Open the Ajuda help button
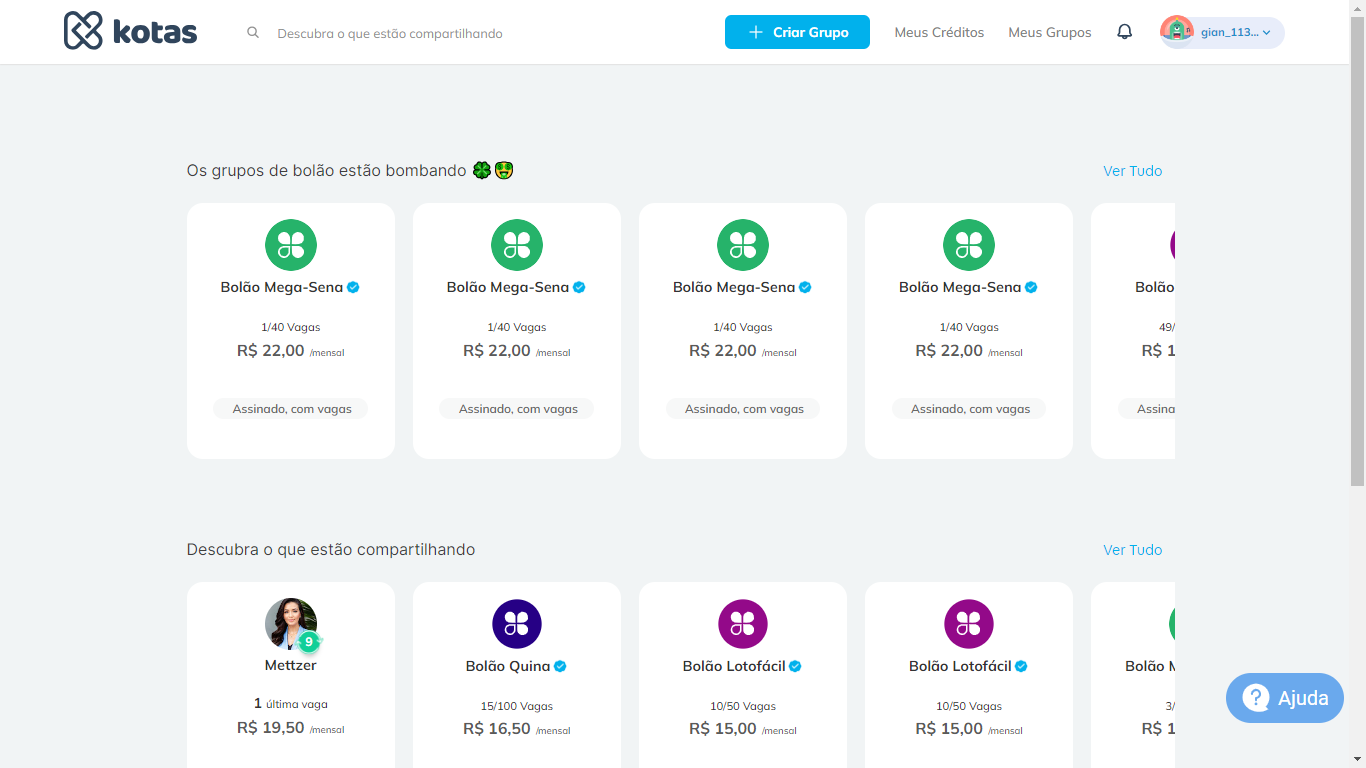 coord(1285,698)
